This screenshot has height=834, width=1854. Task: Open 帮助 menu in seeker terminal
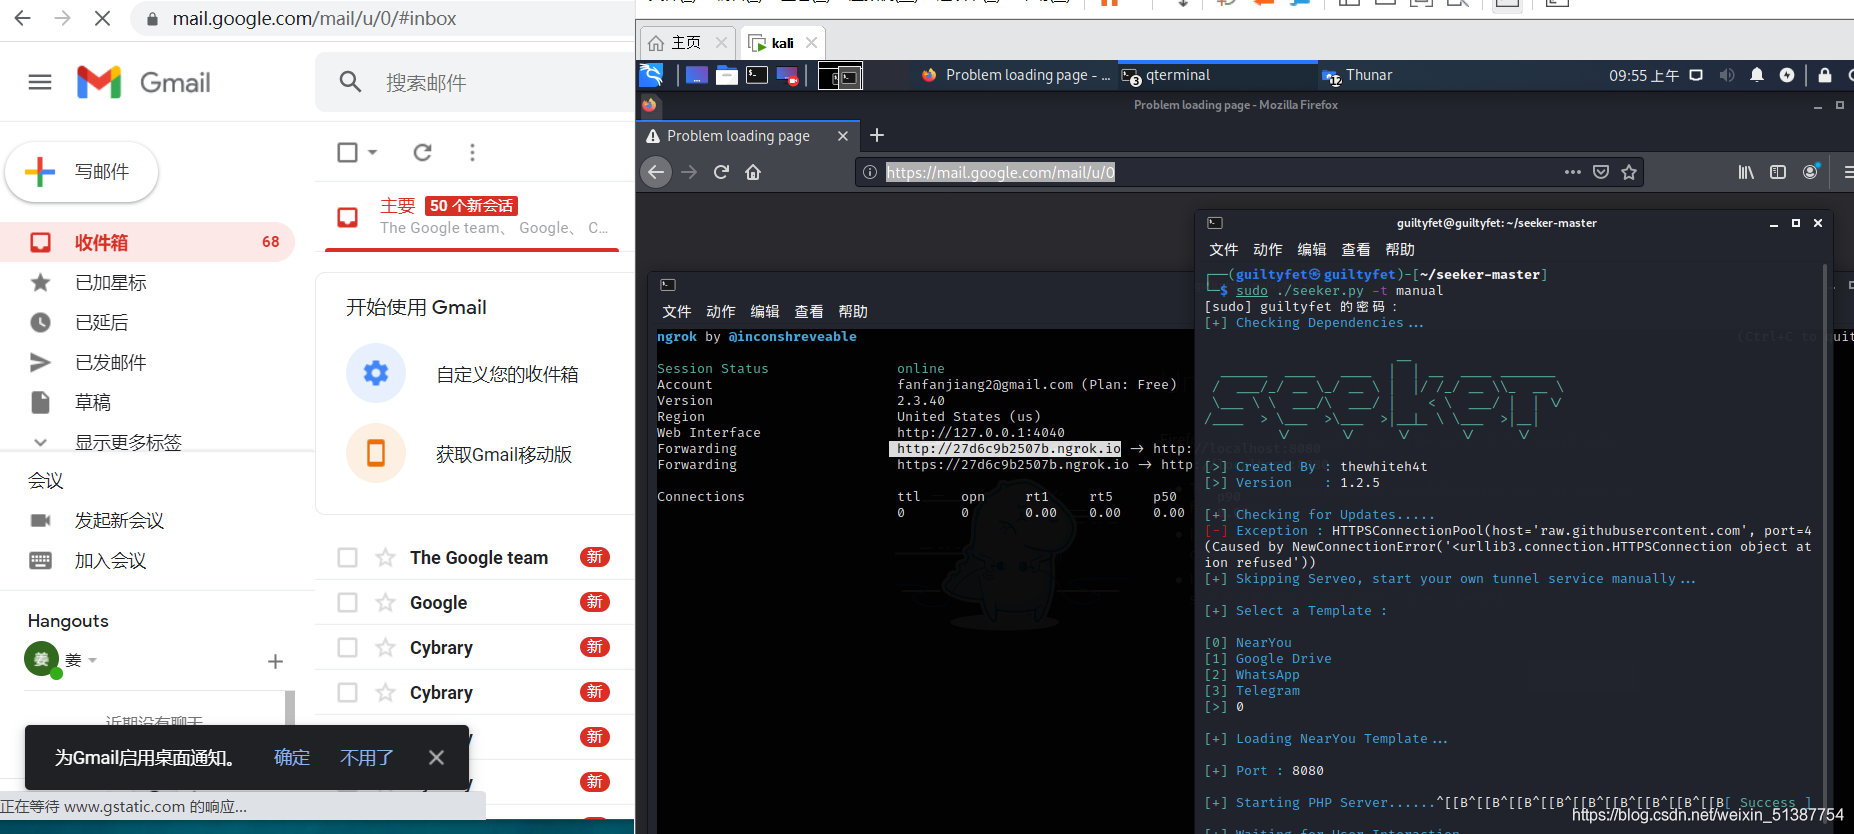tap(1400, 249)
